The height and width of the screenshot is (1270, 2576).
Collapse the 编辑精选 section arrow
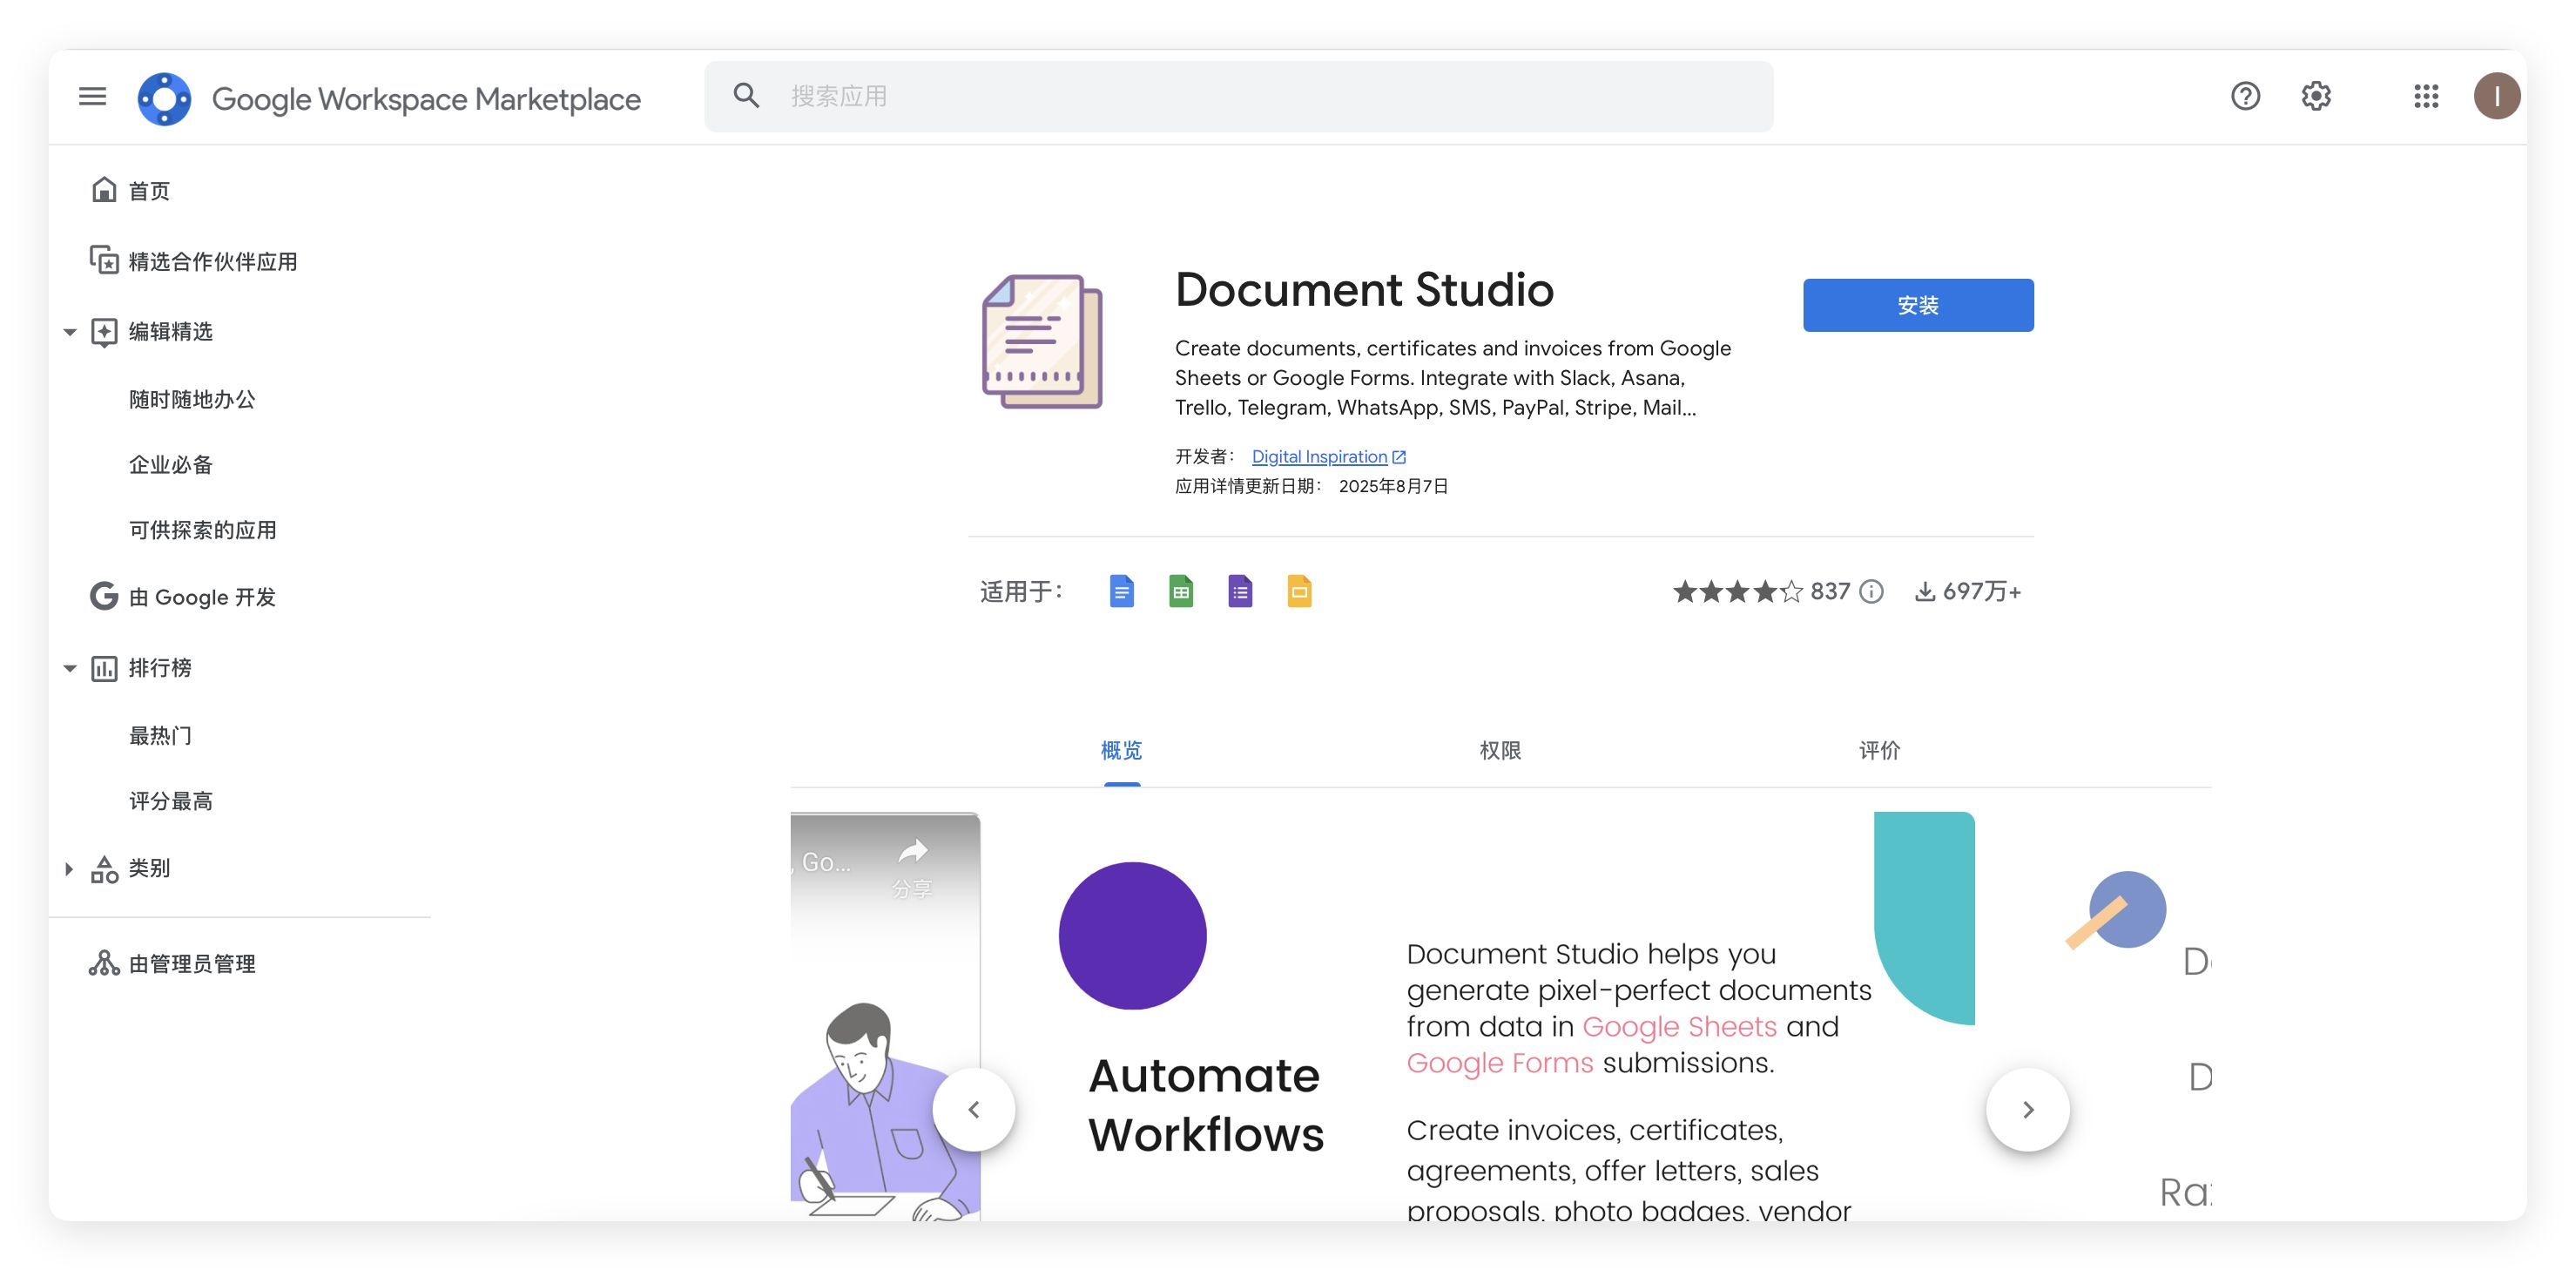[70, 332]
